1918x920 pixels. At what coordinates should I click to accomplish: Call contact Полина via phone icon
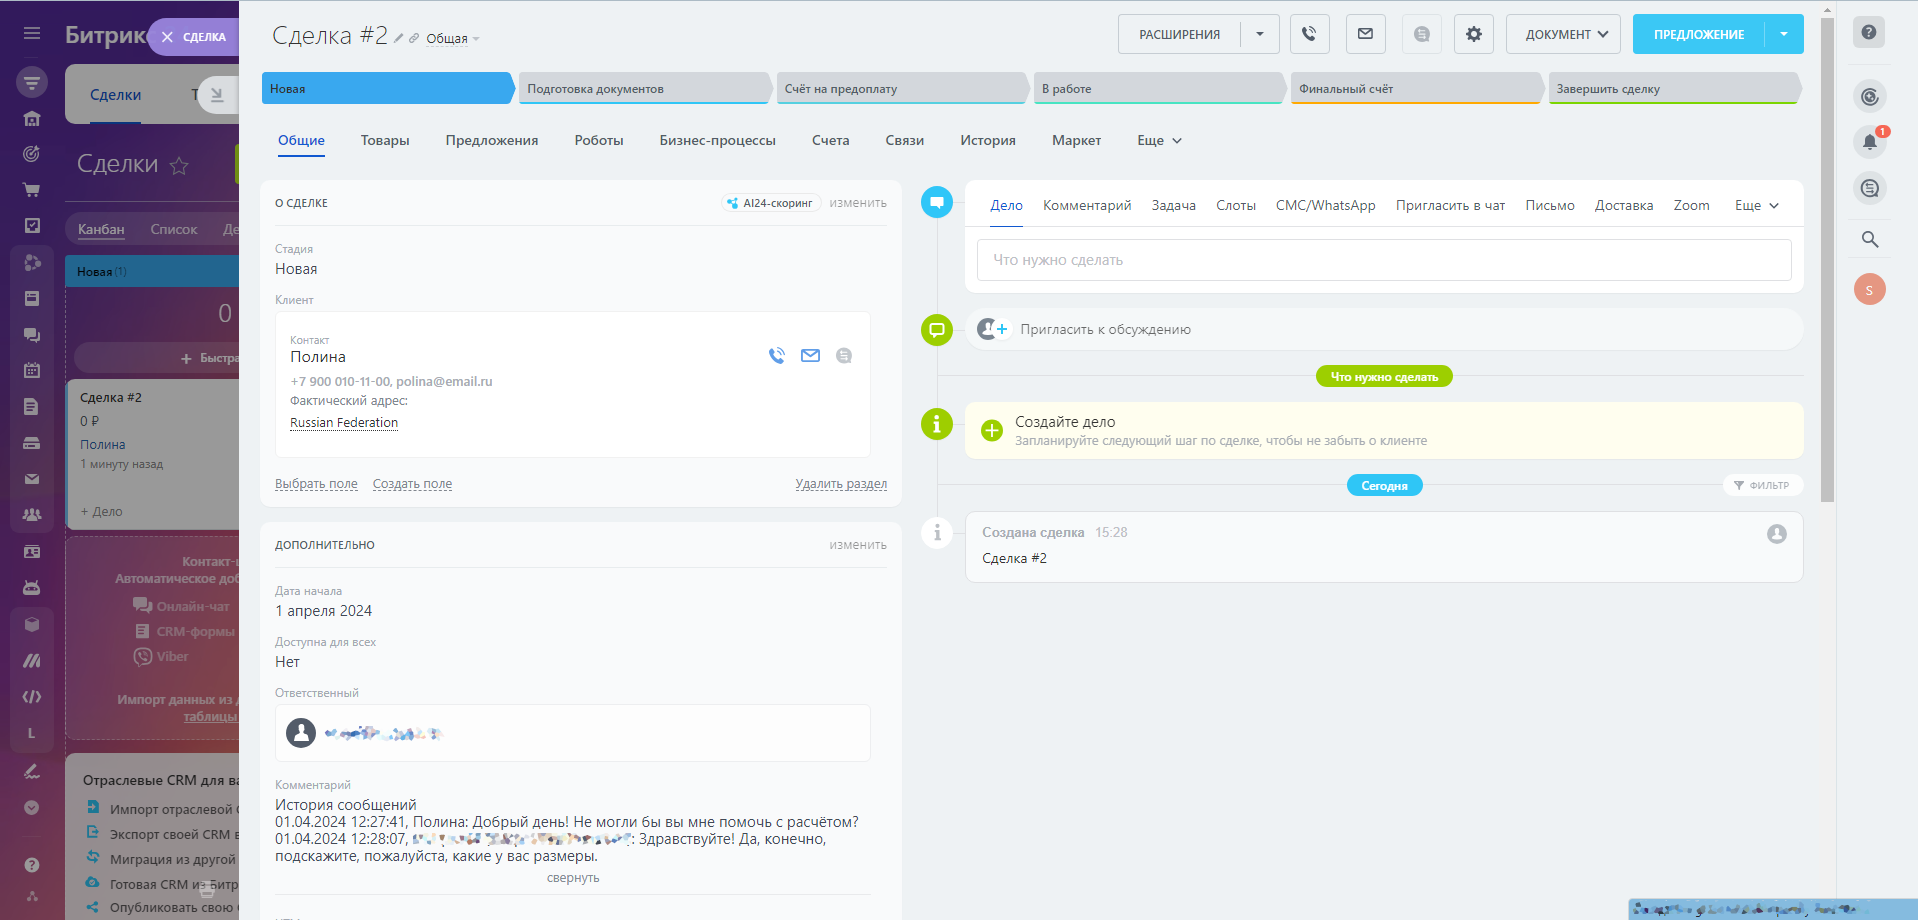tap(777, 356)
